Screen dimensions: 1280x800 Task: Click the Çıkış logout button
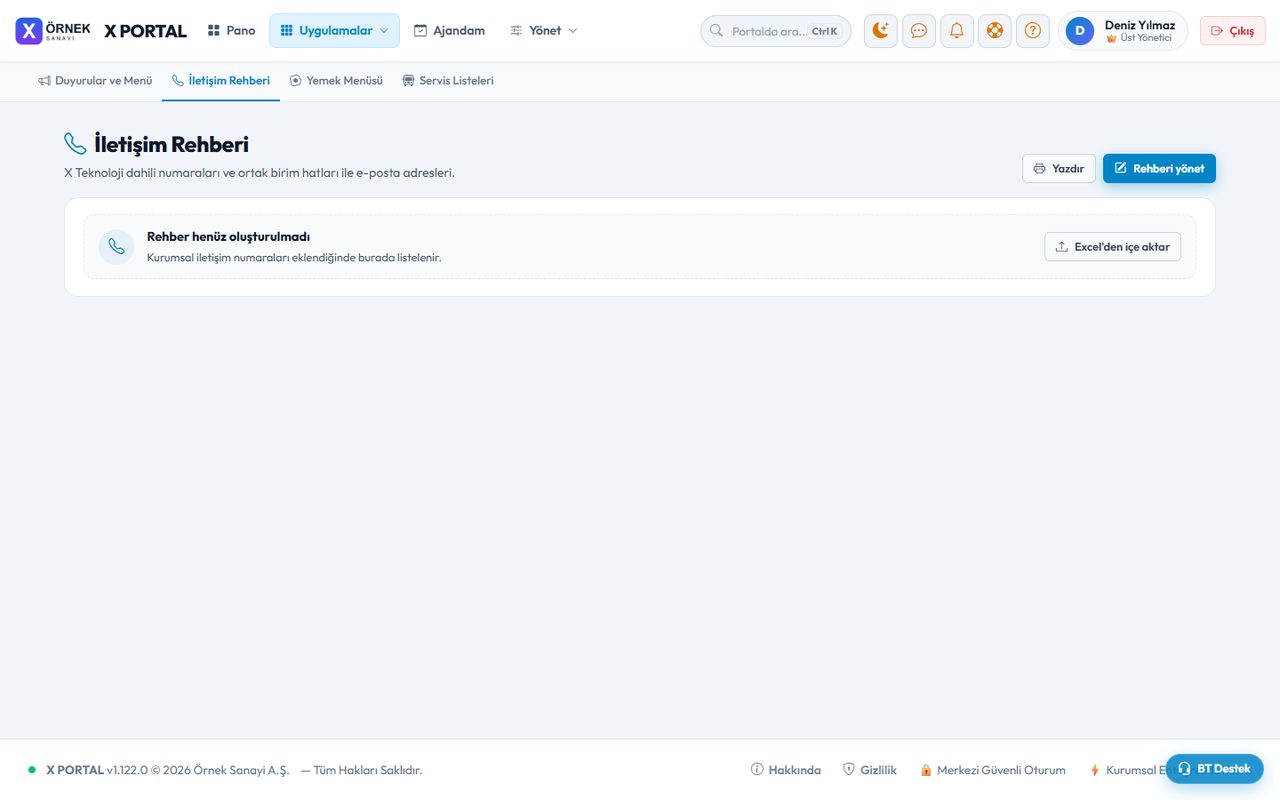[1232, 31]
